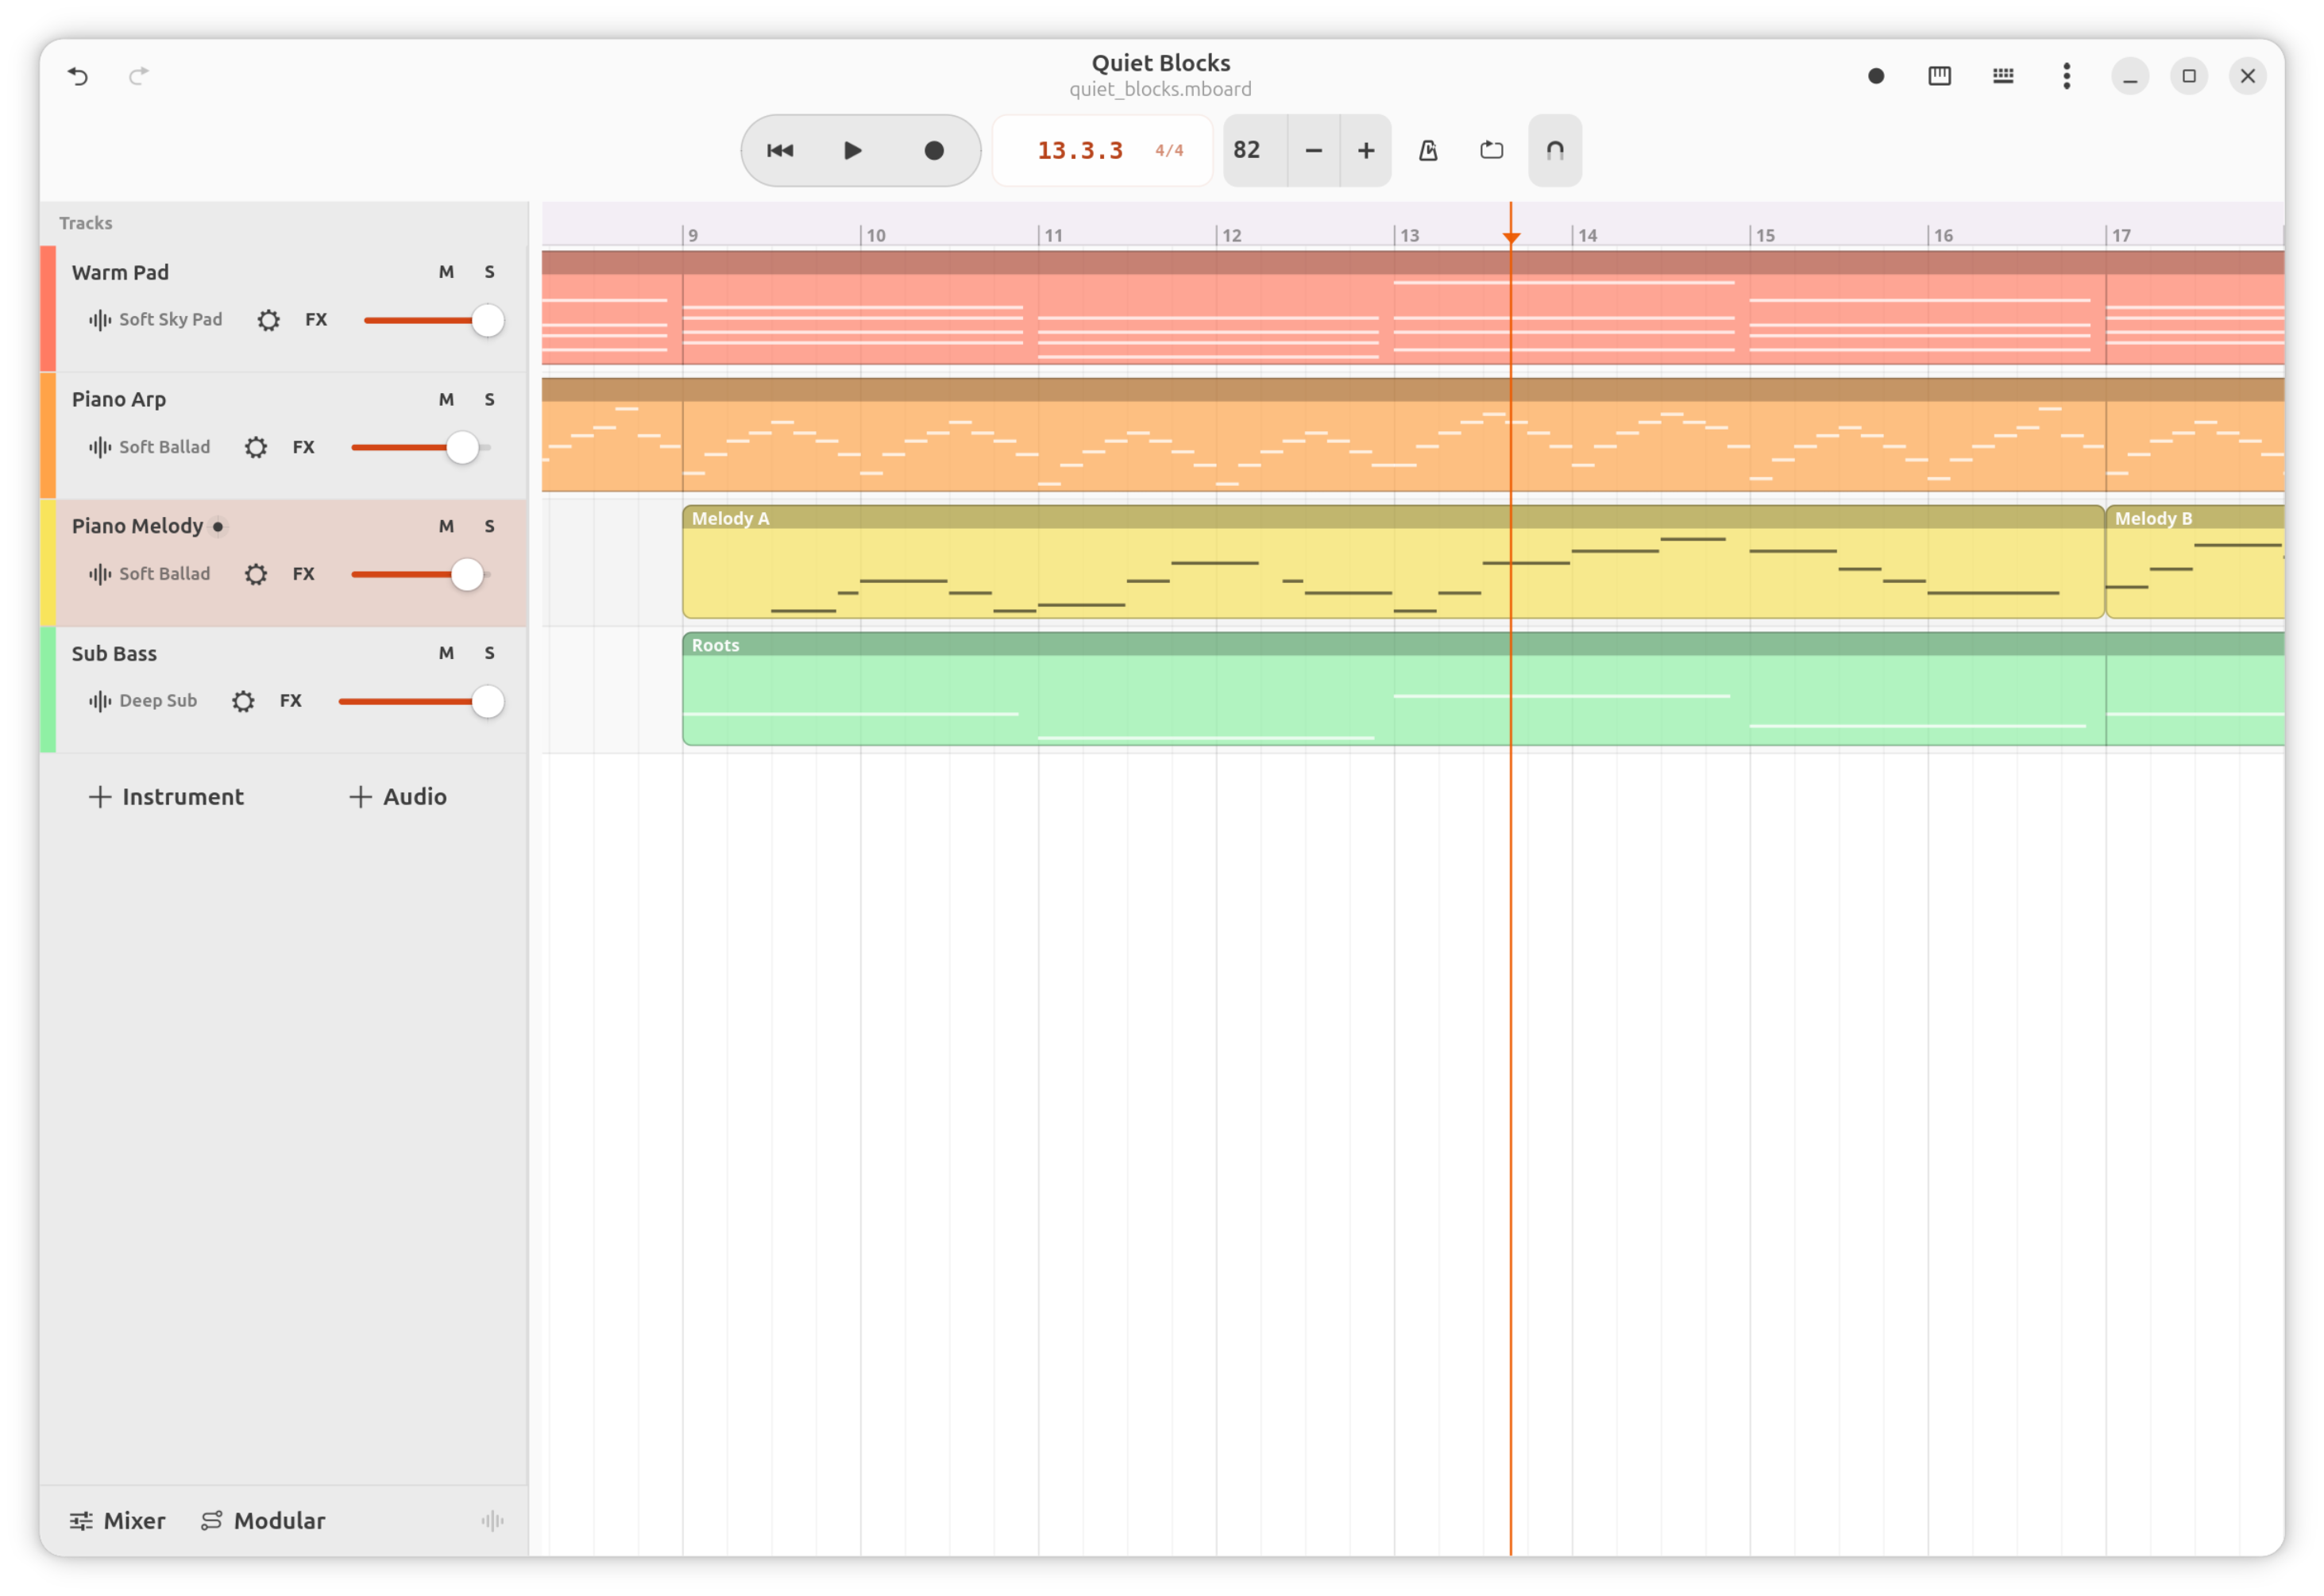Open the computer keyboard icon in header
The height and width of the screenshot is (1596, 2324).
click(x=2003, y=76)
